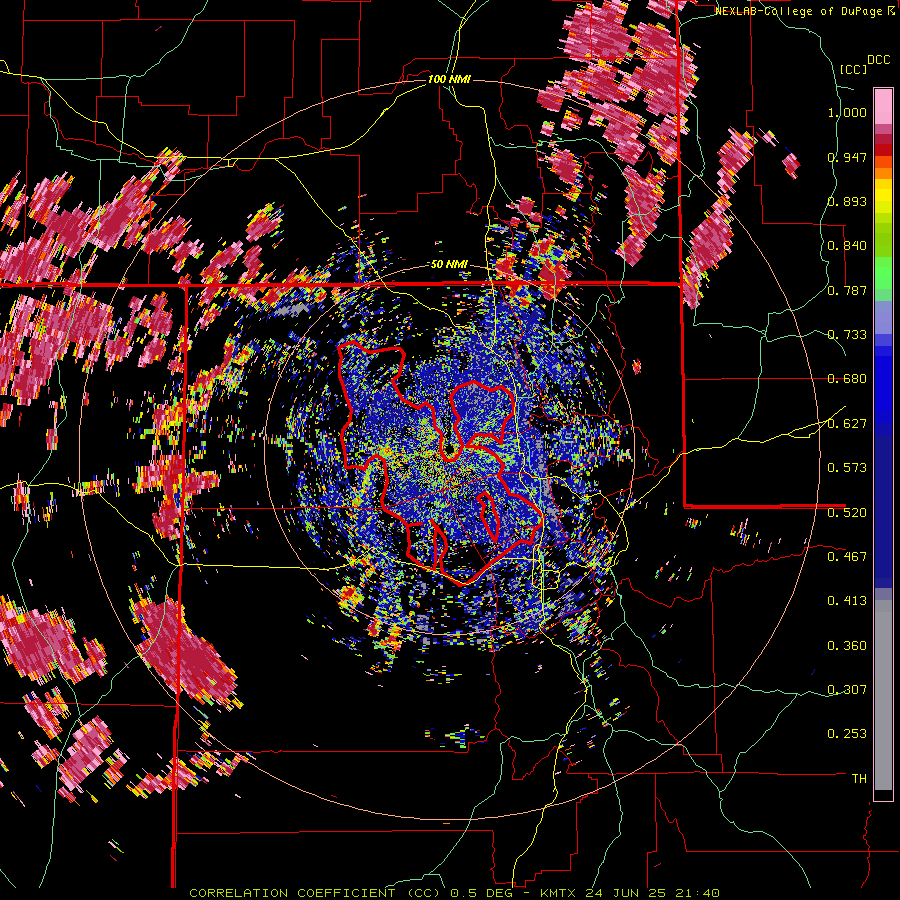Select the 0.680 scale value
This screenshot has width=900, height=900.
coord(847,379)
